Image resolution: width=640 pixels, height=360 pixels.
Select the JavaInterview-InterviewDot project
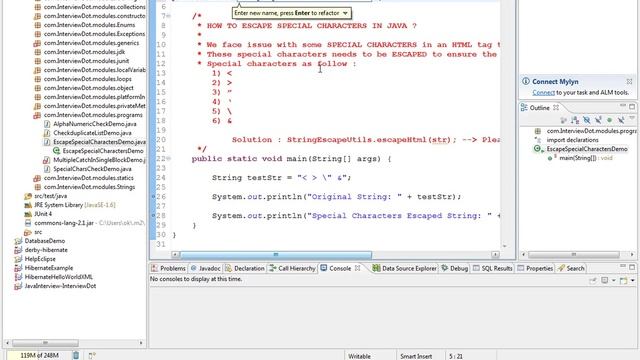point(60,286)
